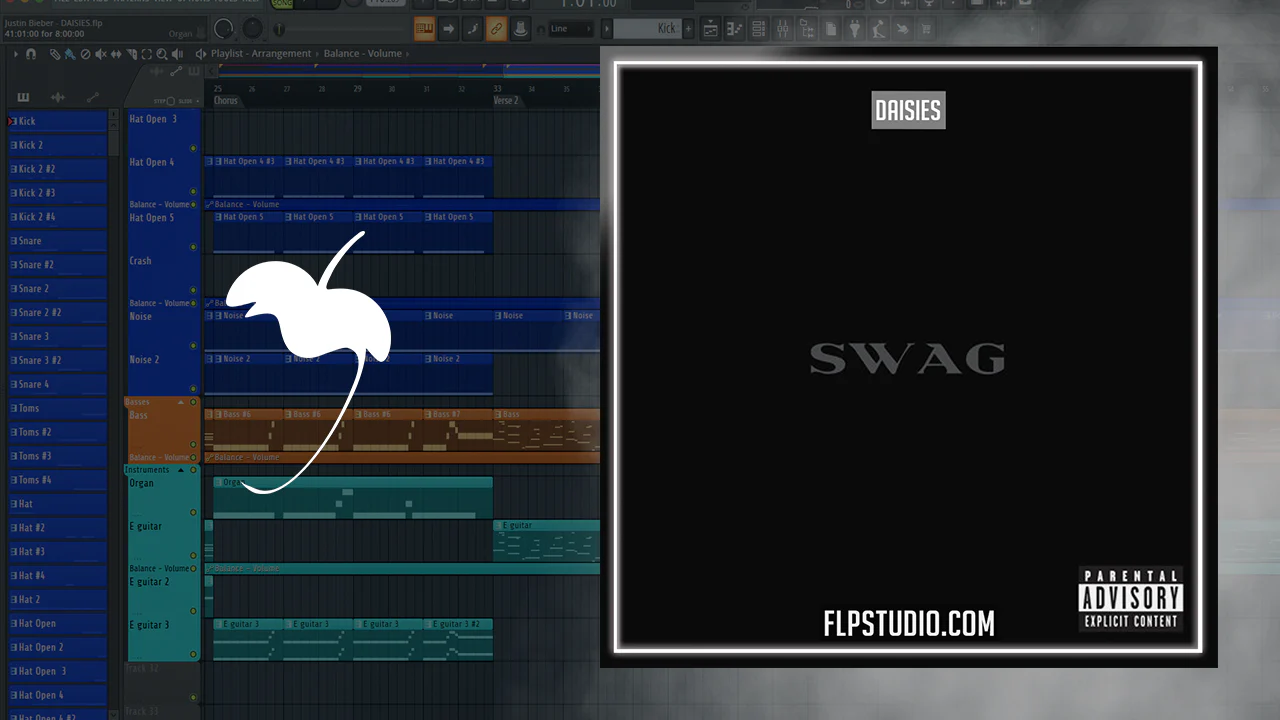Select Snare 3 #2 in pattern picker
This screenshot has height=720, width=1280.
pyautogui.click(x=57, y=360)
